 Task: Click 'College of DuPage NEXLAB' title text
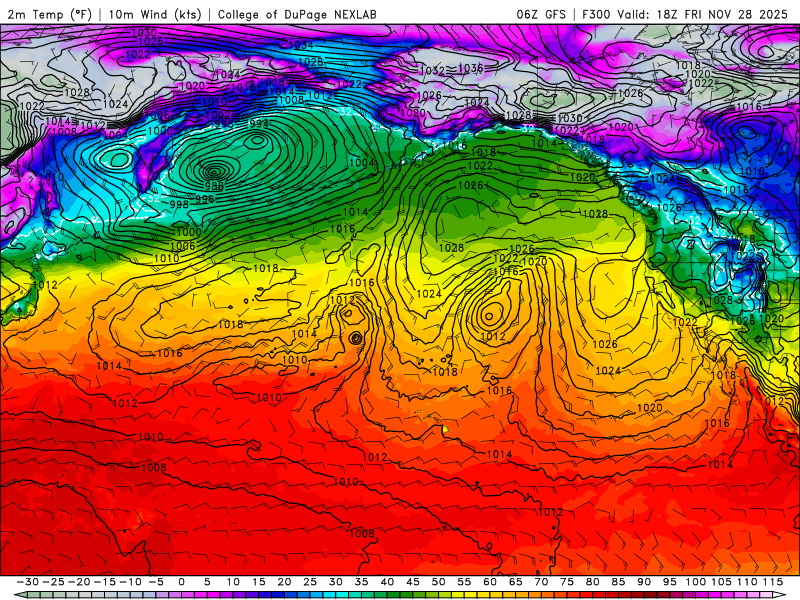click(x=297, y=14)
